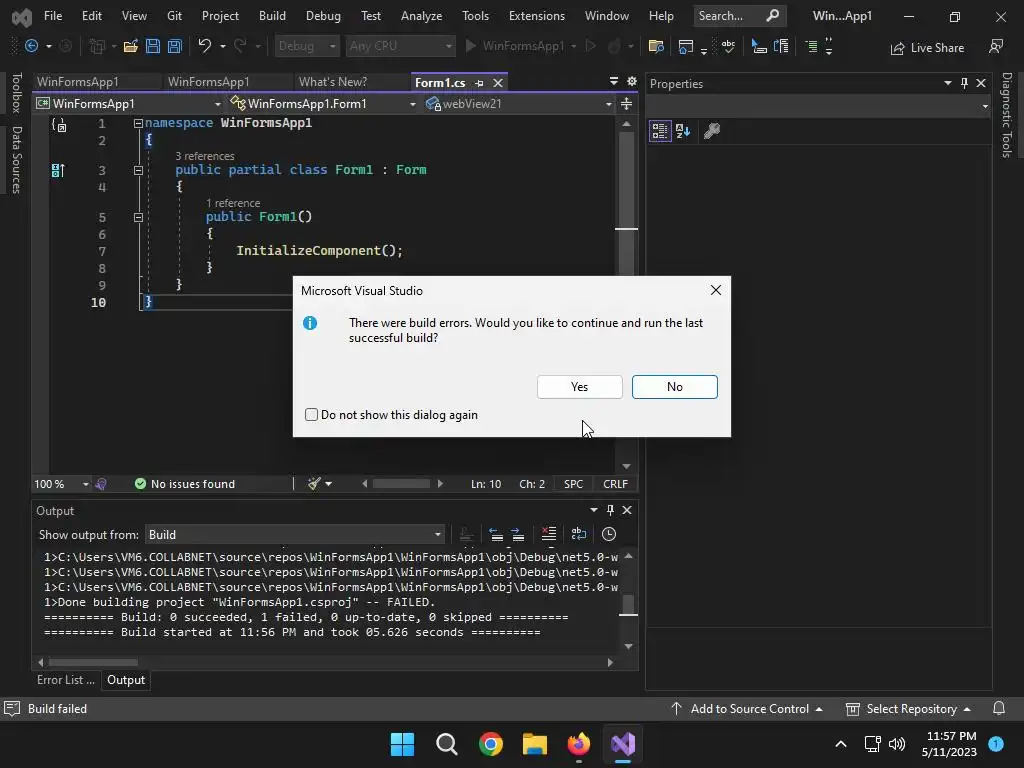This screenshot has width=1024, height=768.
Task: Click the Property Pages wrench icon
Action: (712, 131)
